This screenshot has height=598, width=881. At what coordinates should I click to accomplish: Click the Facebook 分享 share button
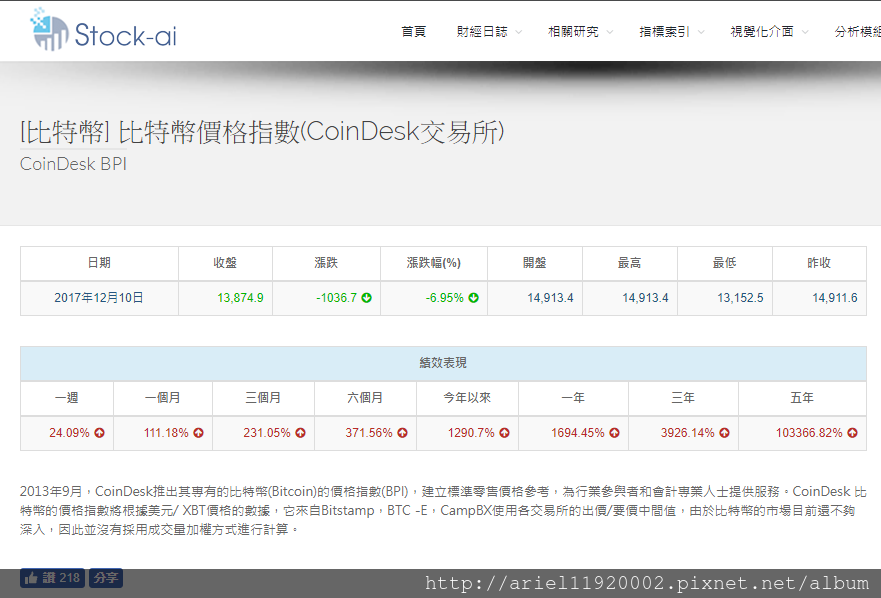[x=106, y=578]
